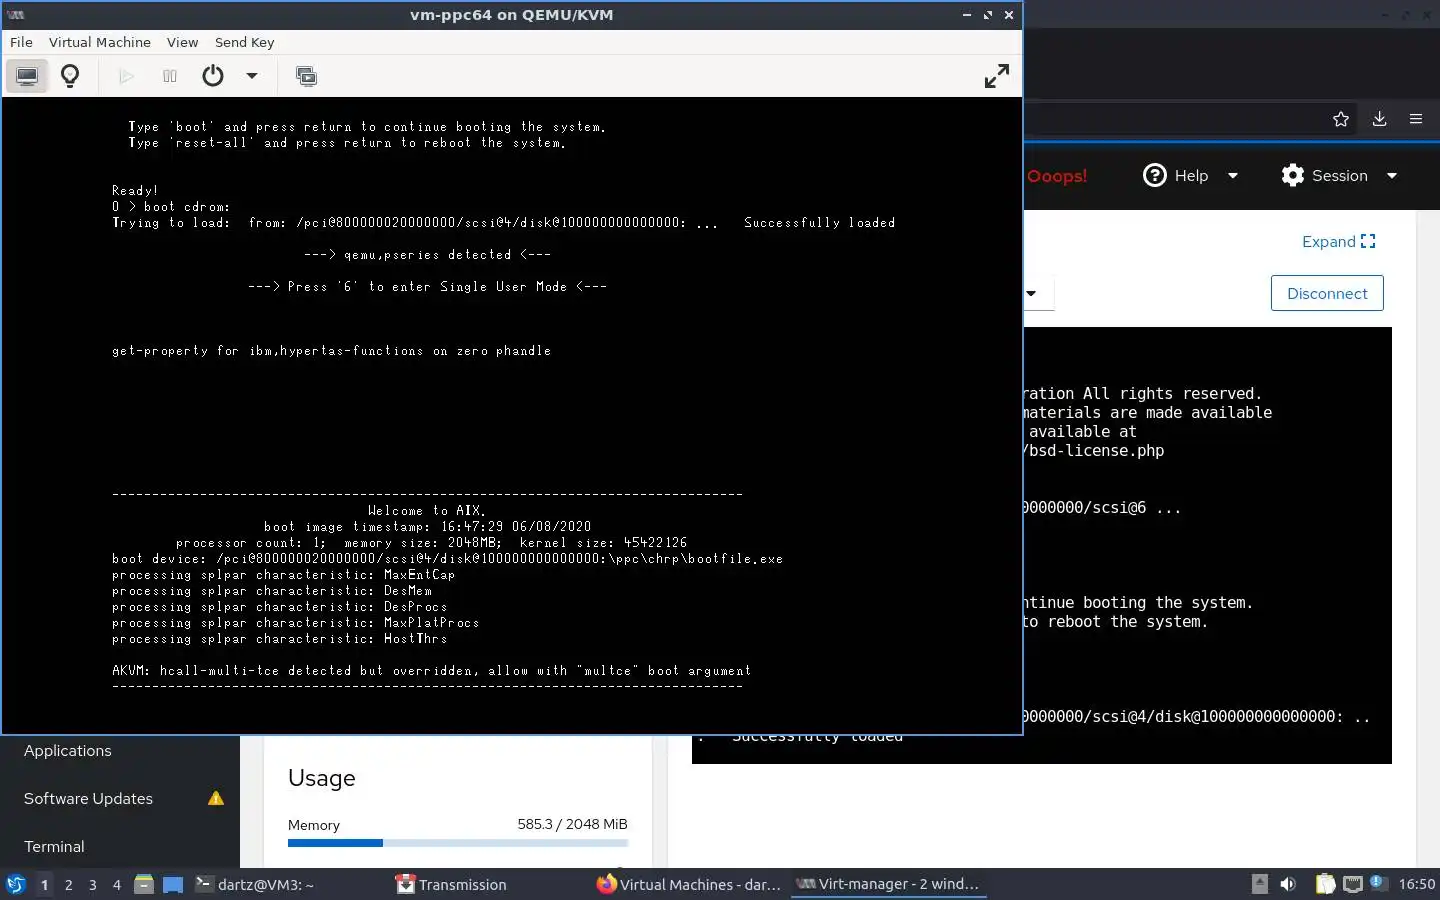Bookmark this page with star icon
The width and height of the screenshot is (1440, 900).
[1341, 119]
